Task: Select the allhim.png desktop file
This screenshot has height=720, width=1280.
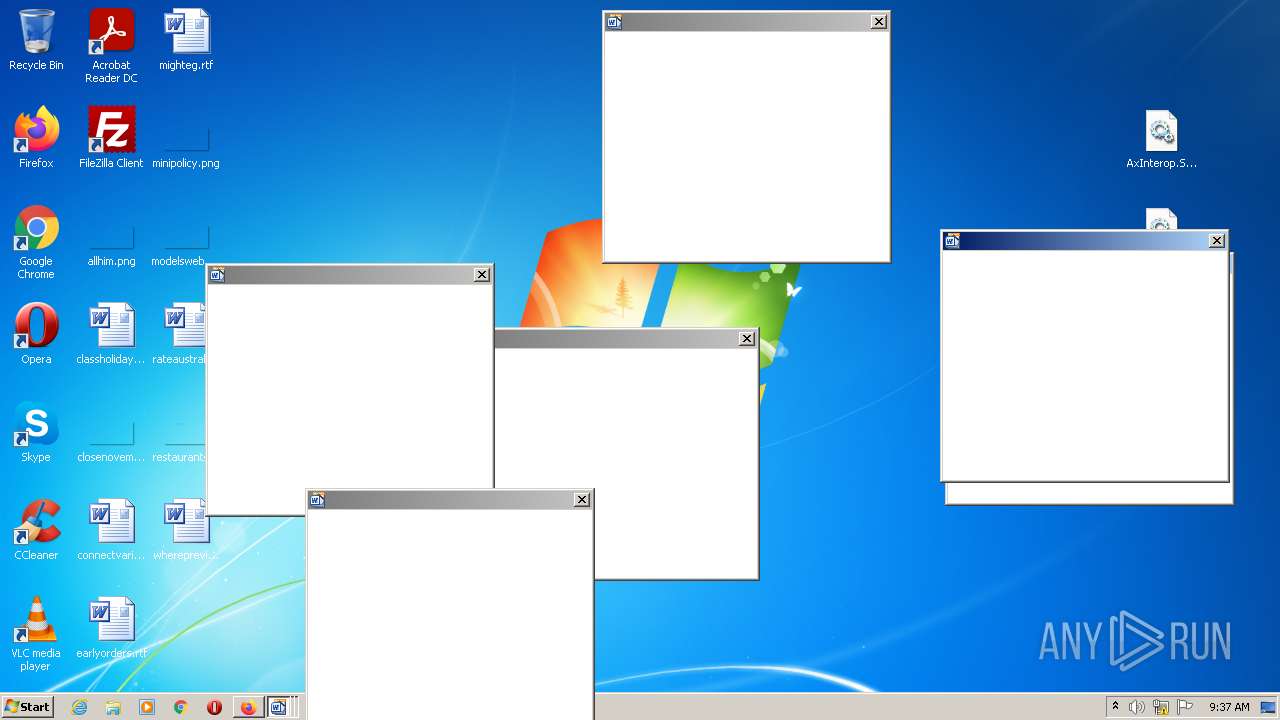Action: (111, 246)
